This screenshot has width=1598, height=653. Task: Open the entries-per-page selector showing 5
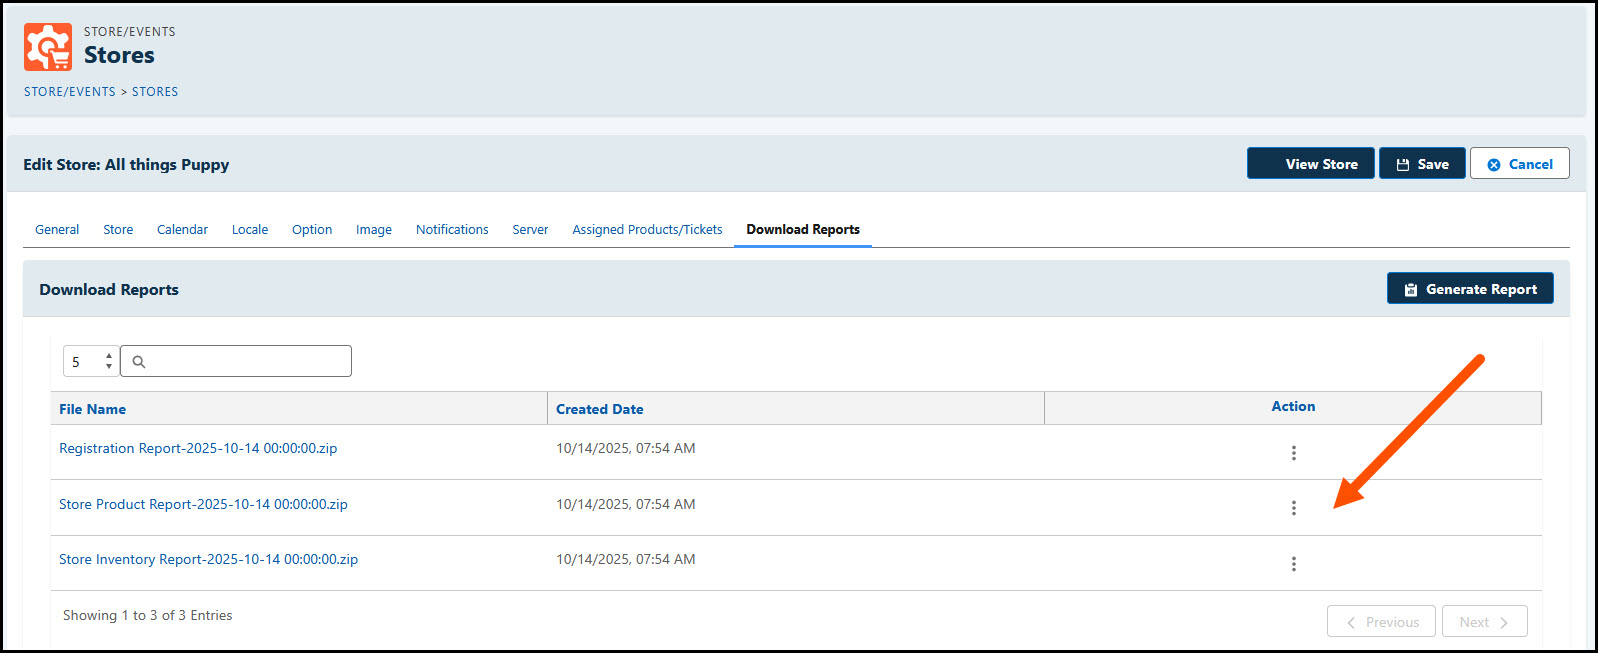(x=91, y=361)
